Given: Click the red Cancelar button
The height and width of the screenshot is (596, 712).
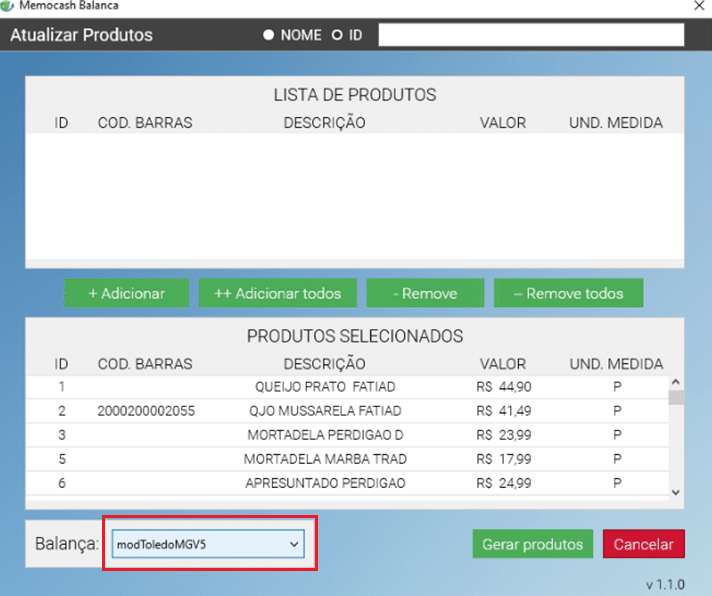Looking at the screenshot, I should (x=643, y=544).
